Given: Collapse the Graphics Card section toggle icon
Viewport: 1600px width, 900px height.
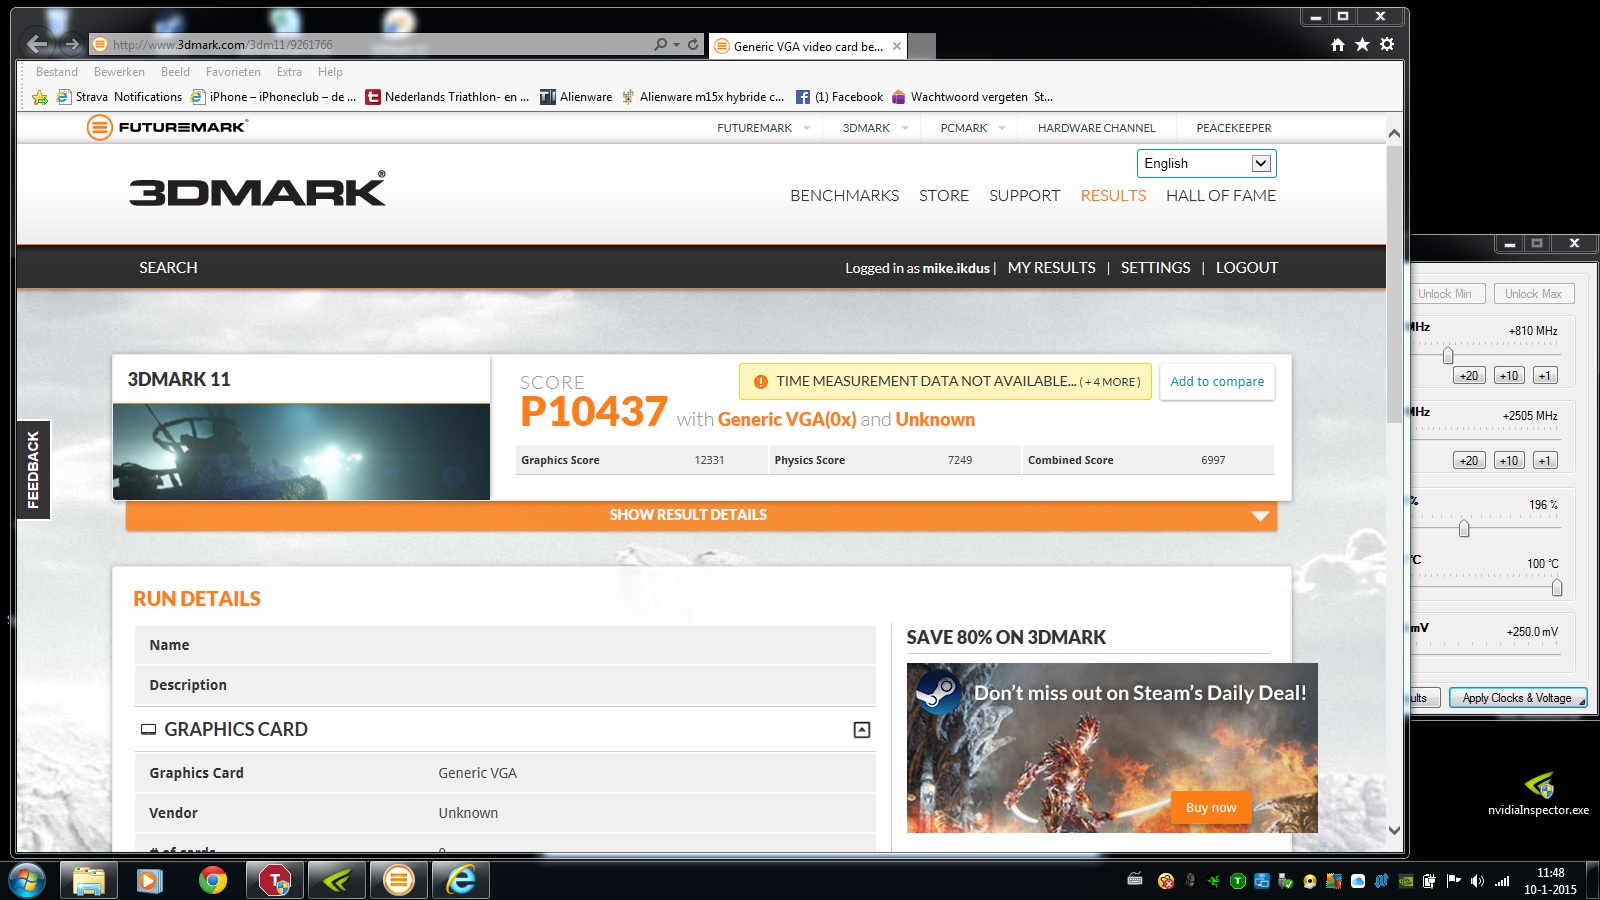Looking at the screenshot, I should (862, 730).
